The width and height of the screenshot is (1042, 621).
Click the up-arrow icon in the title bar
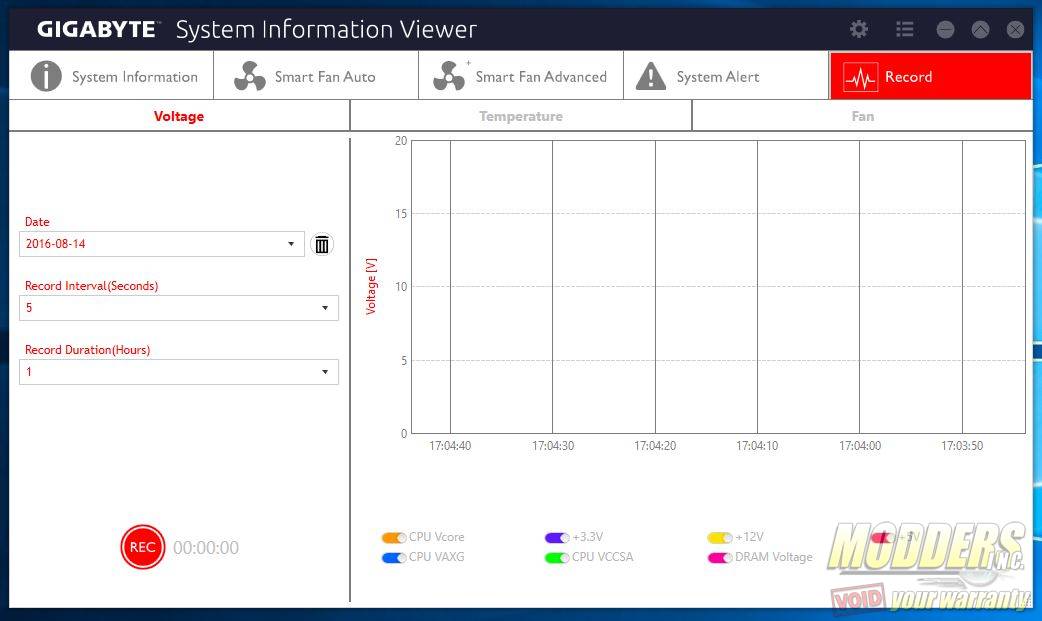point(980,29)
